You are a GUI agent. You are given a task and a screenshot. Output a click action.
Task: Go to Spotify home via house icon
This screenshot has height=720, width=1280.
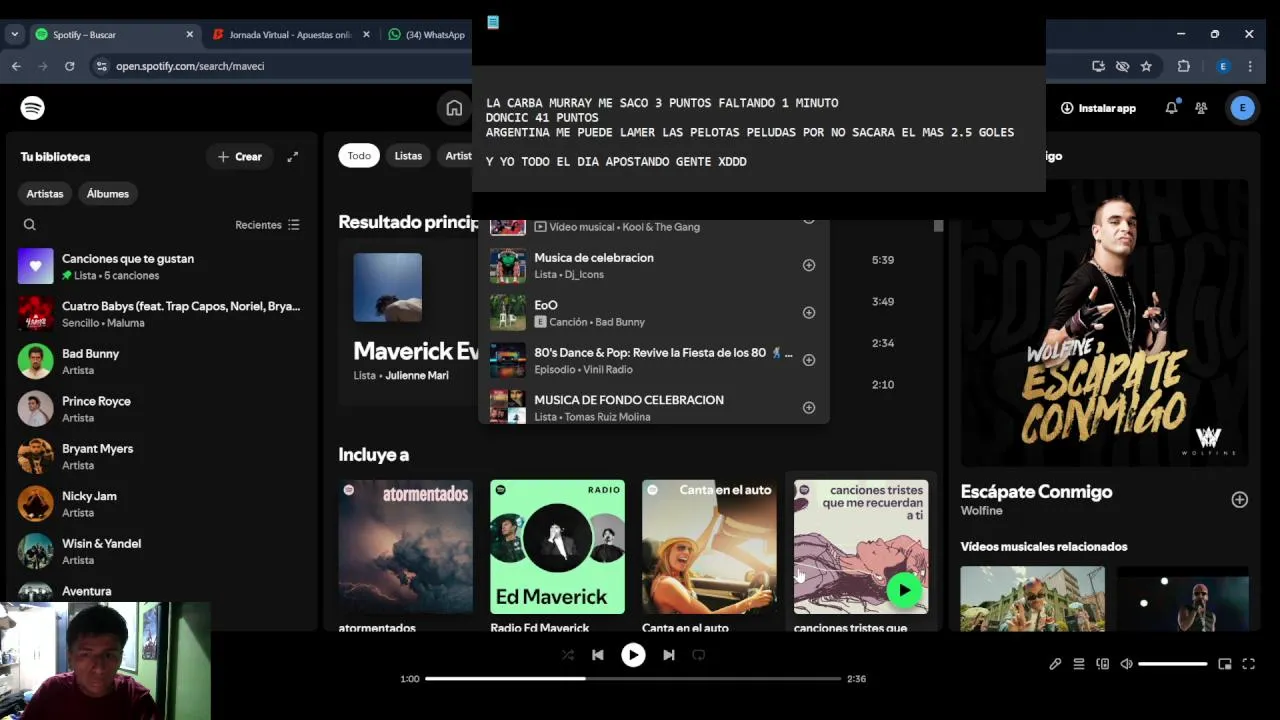click(454, 108)
